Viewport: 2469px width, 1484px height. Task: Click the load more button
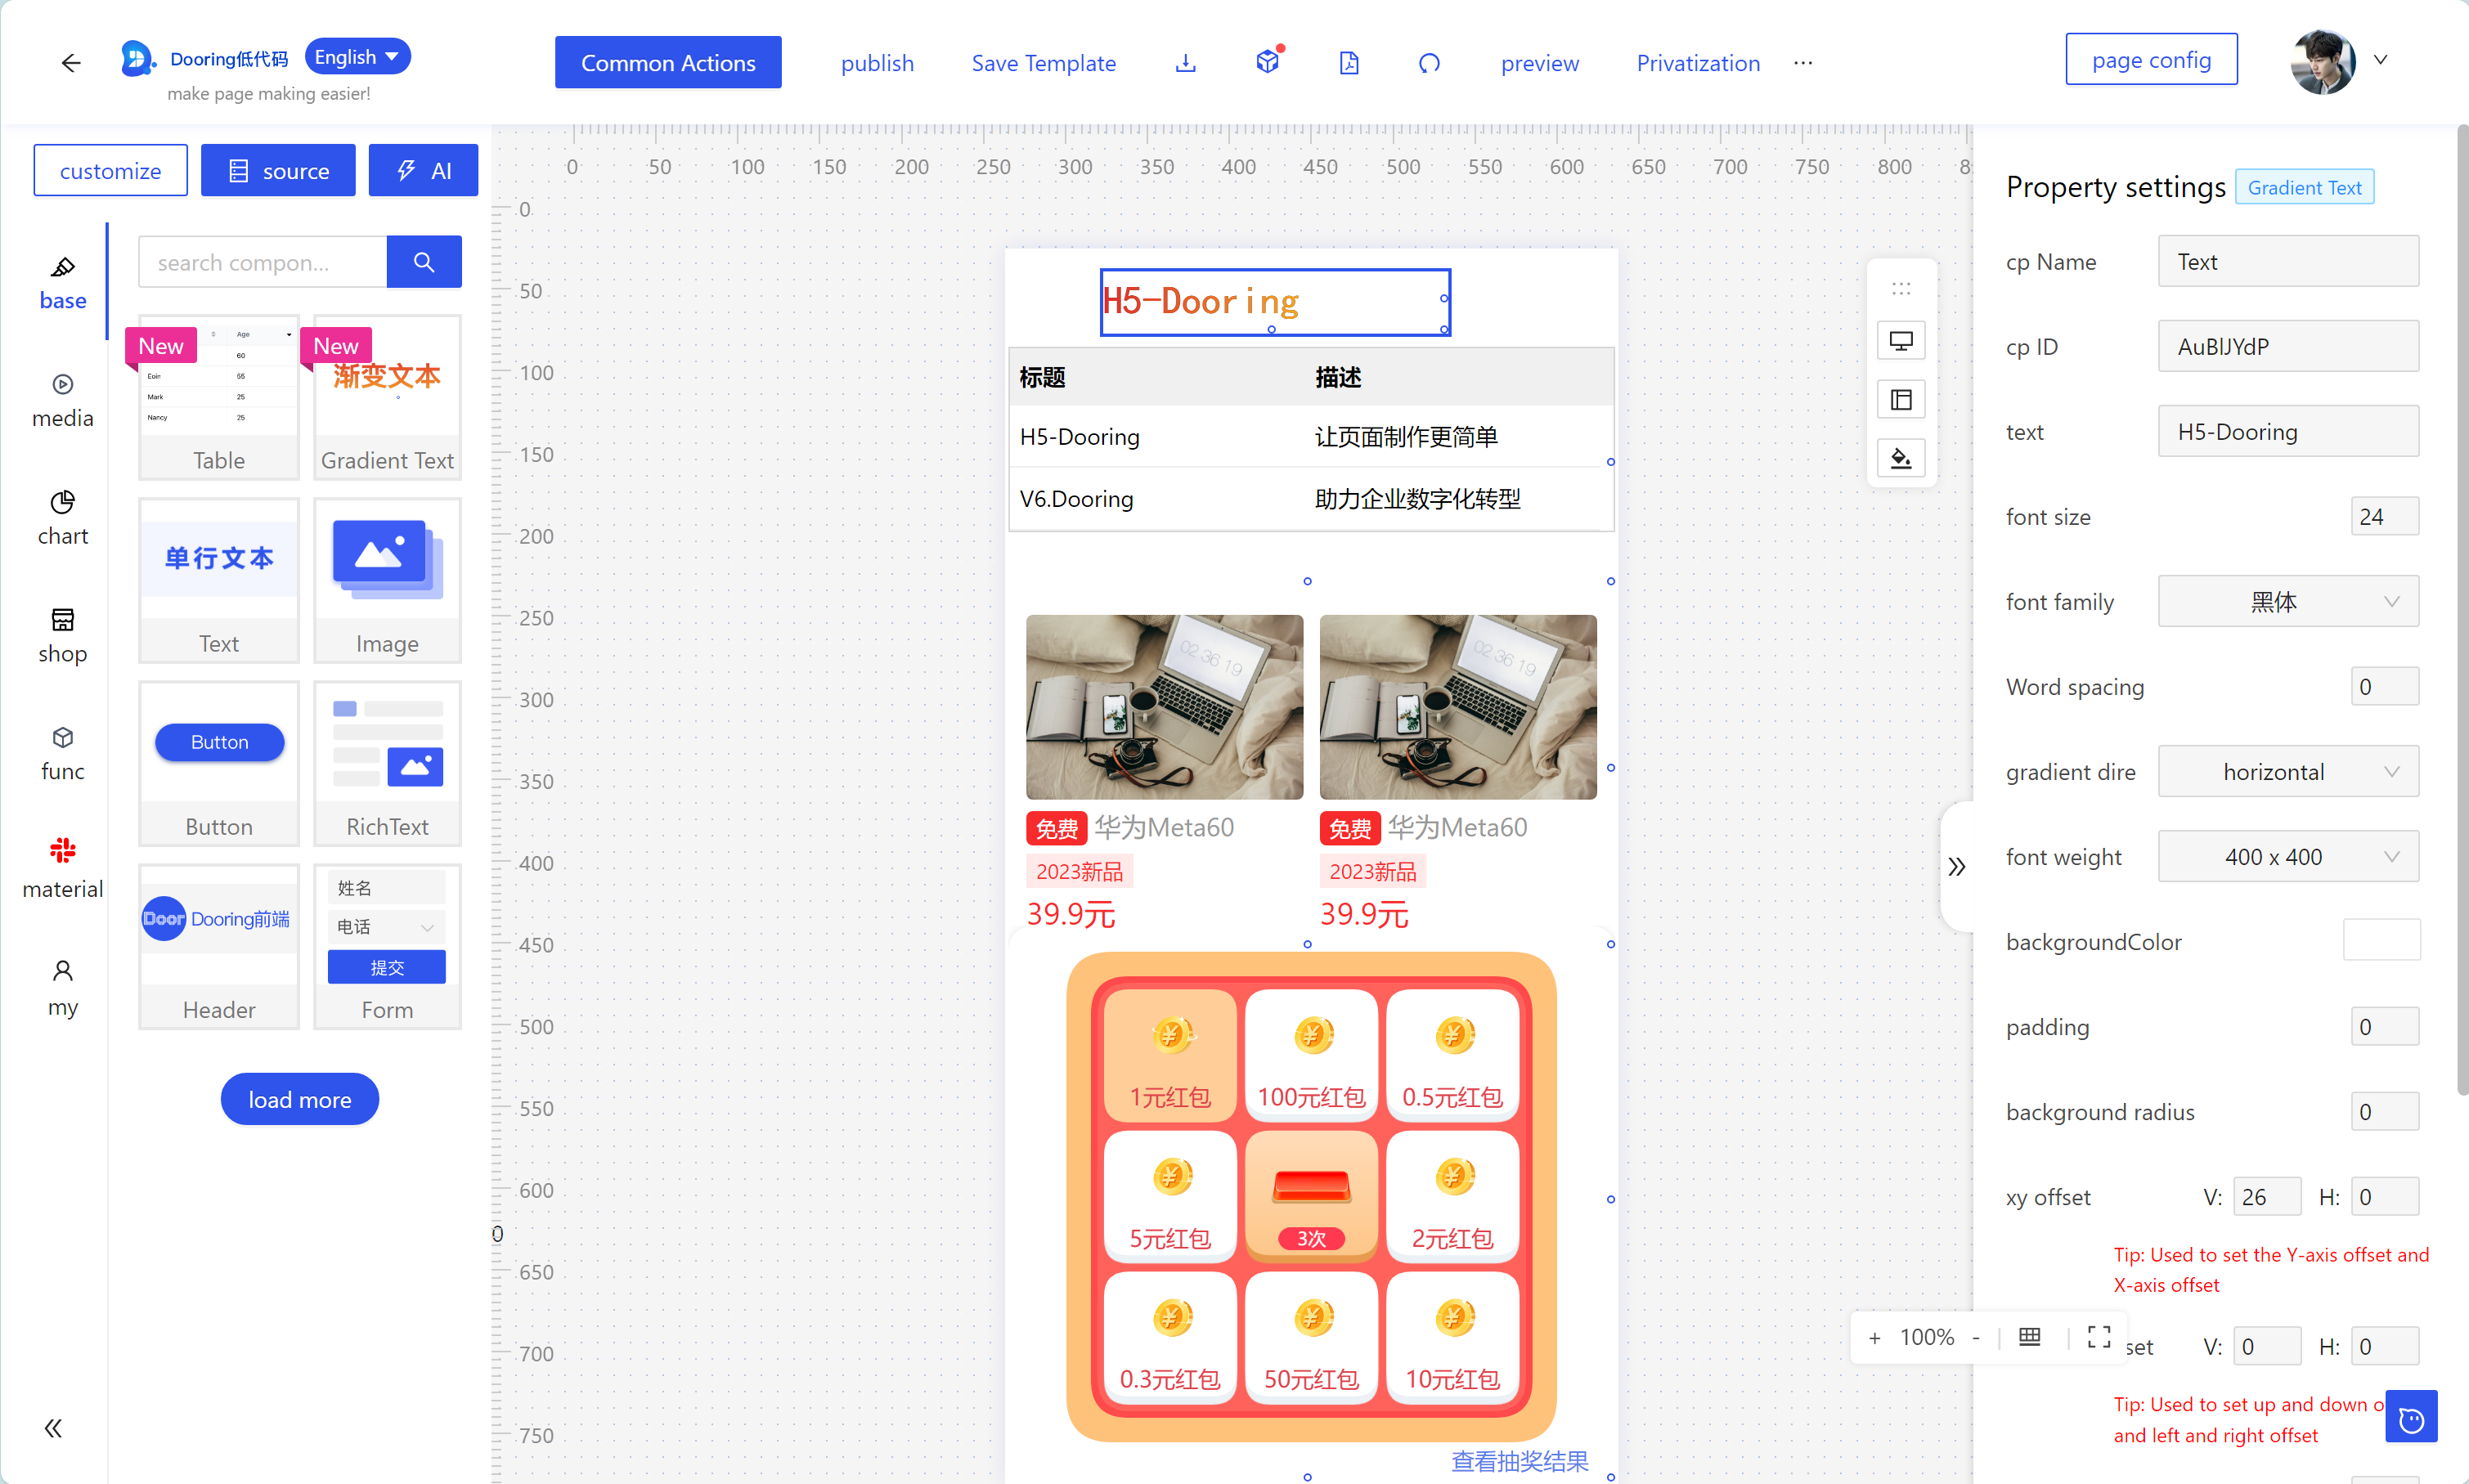pyautogui.click(x=299, y=1099)
